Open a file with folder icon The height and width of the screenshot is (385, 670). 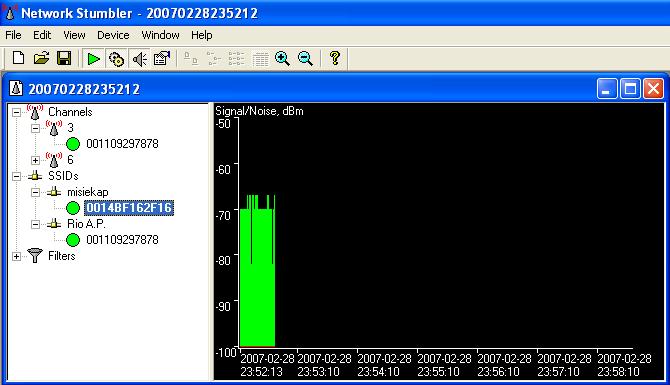coord(41,58)
